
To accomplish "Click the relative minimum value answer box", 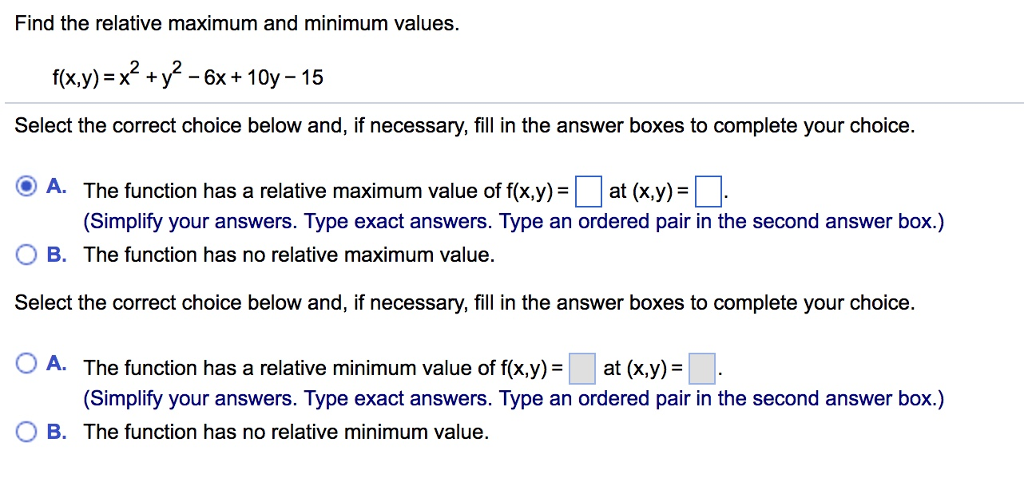I will click(x=583, y=369).
